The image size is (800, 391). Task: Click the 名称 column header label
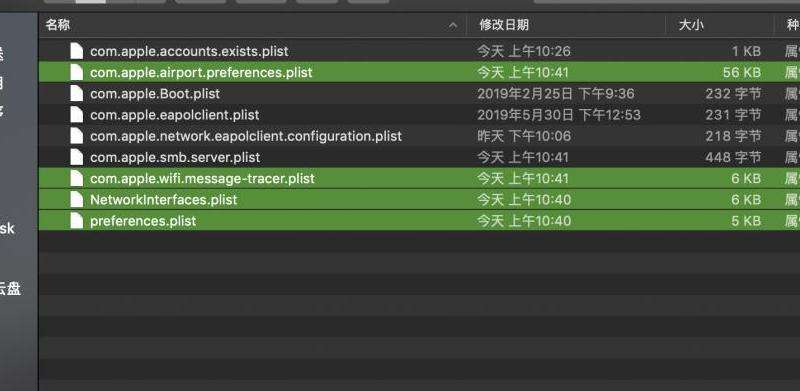(58, 25)
